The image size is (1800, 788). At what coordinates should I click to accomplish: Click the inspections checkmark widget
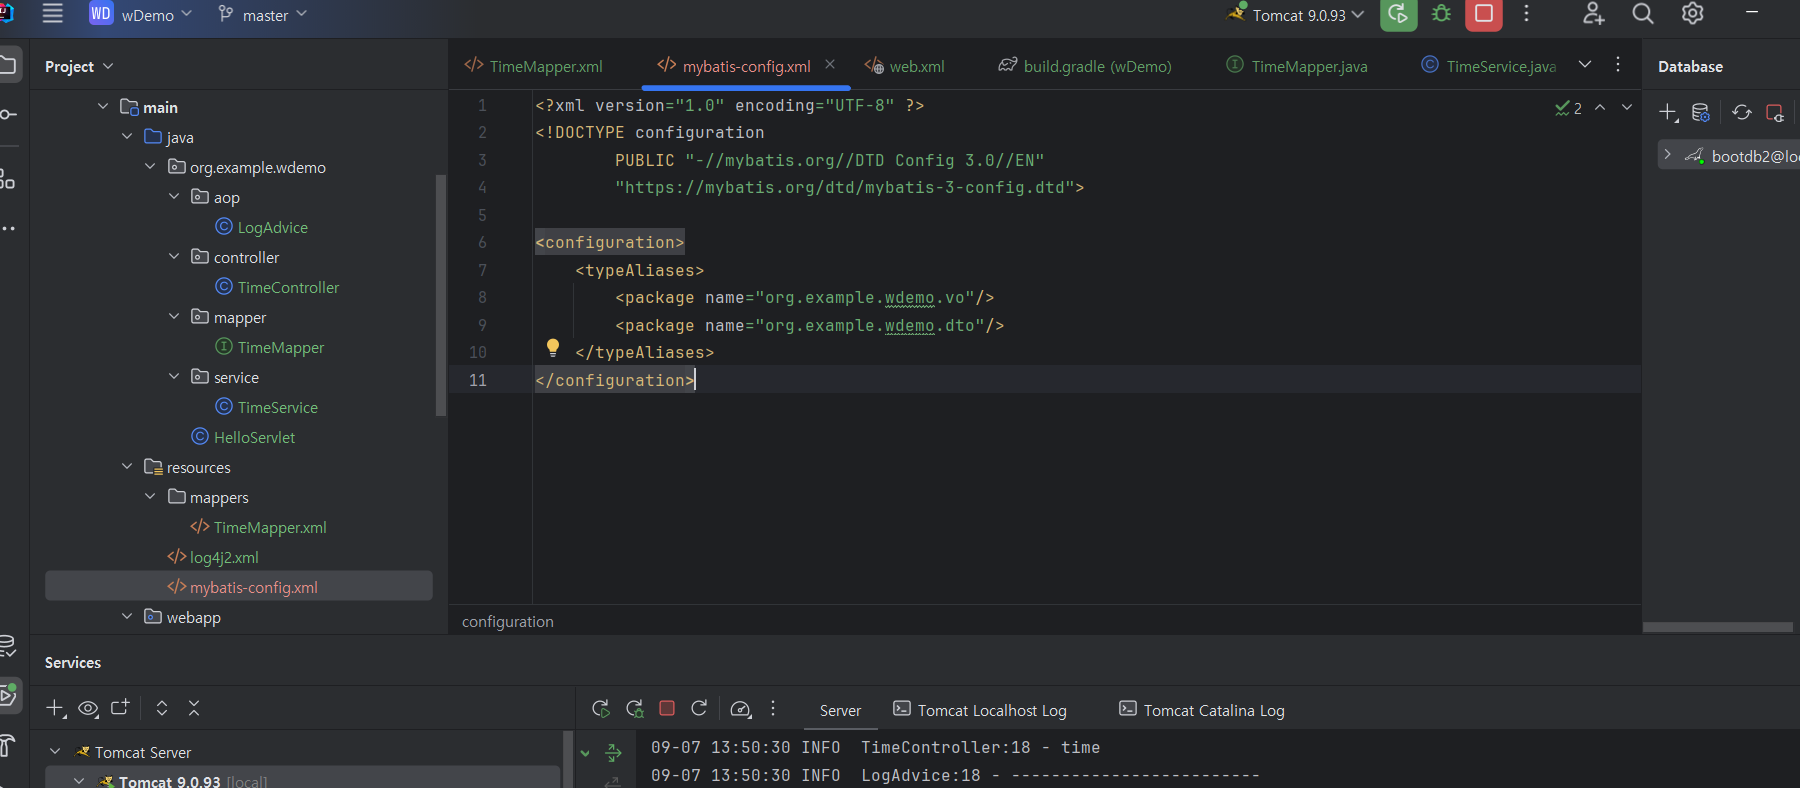(x=1568, y=108)
